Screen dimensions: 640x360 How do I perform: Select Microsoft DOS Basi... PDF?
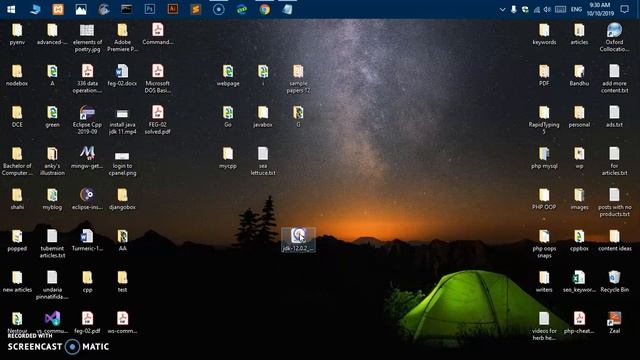[x=158, y=79]
